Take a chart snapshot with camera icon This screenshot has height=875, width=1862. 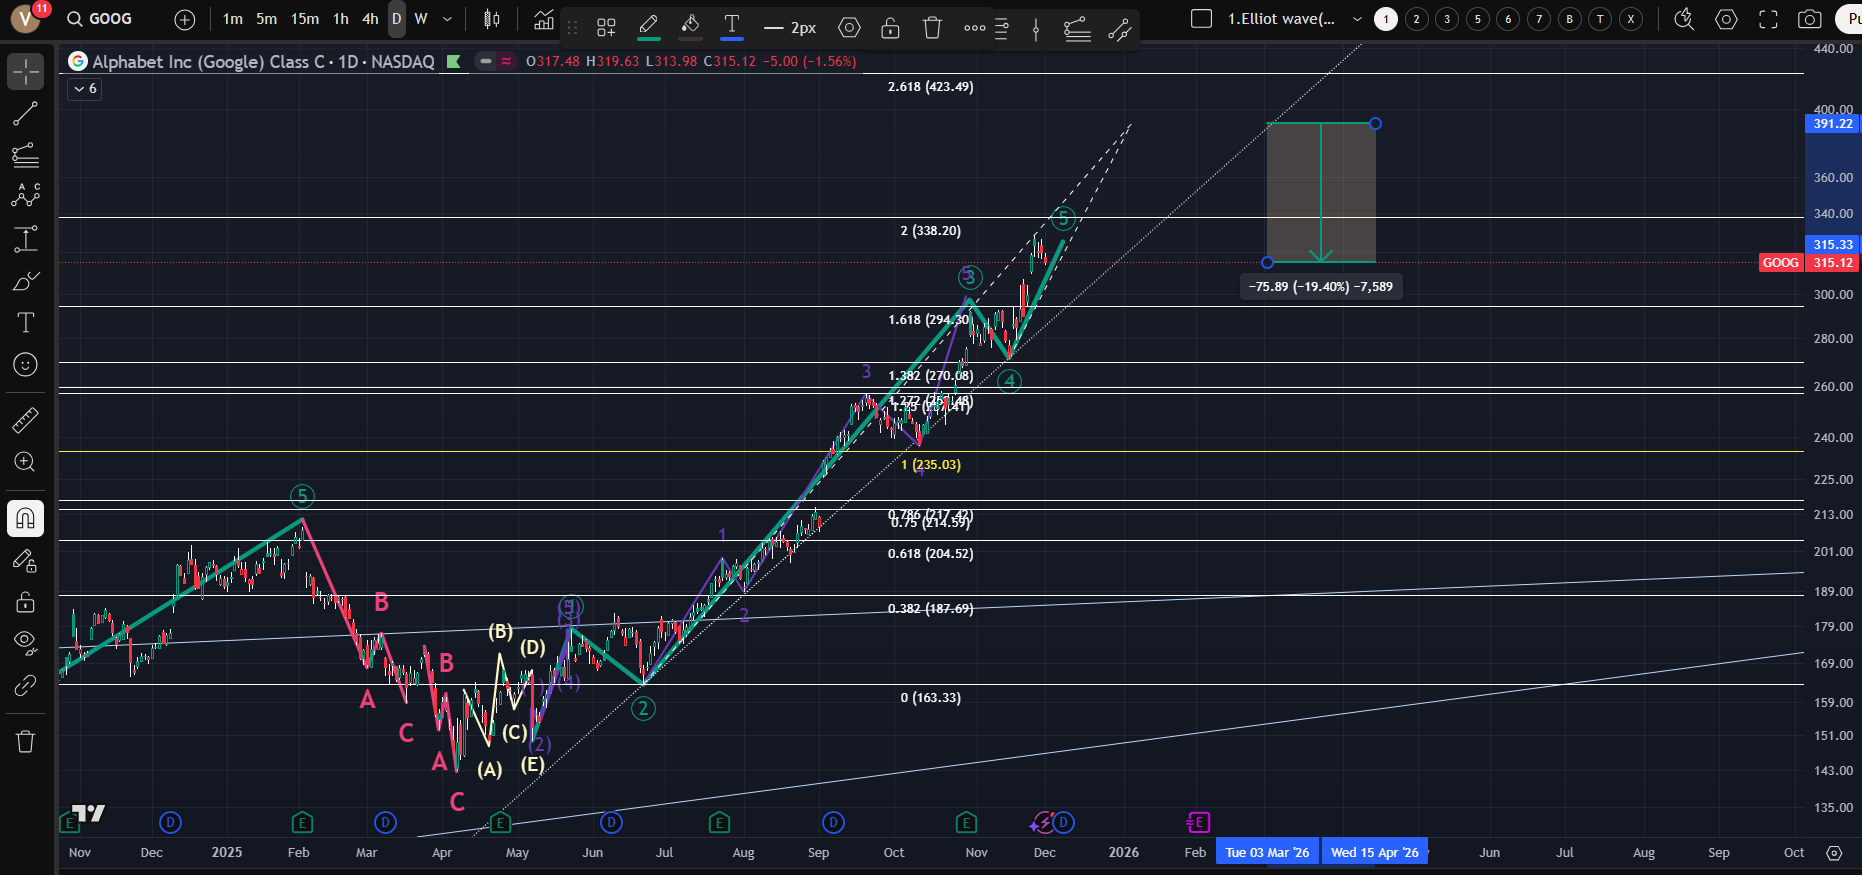1809,19
